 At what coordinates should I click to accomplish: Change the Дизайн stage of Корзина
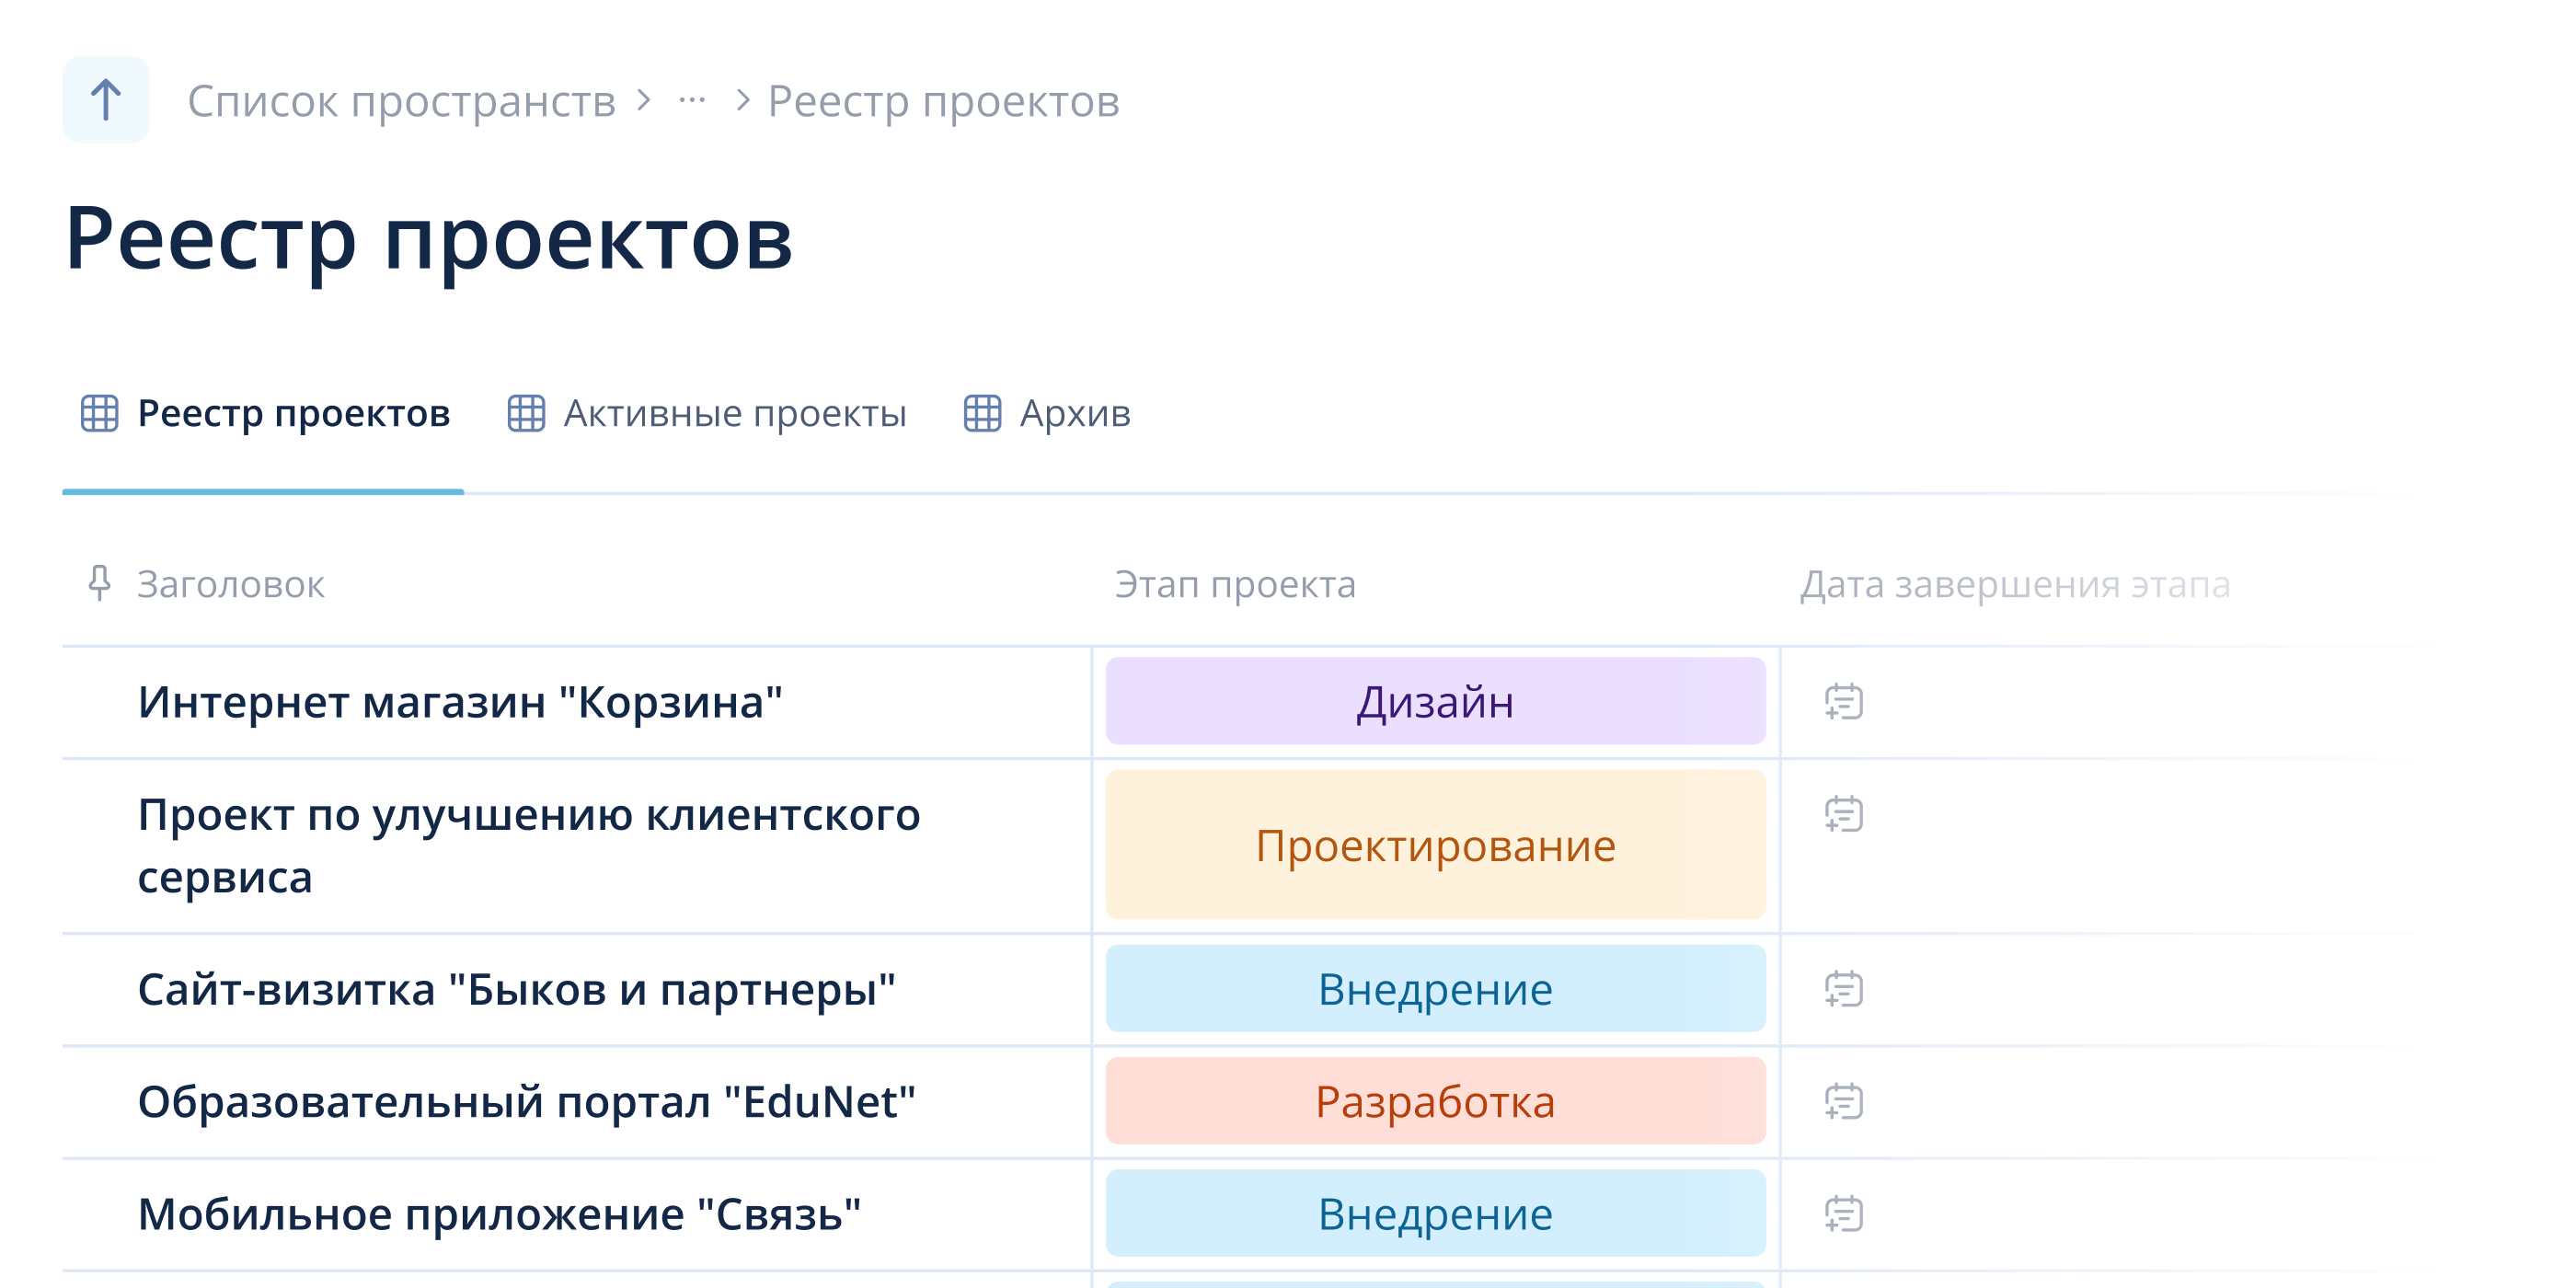(1435, 701)
